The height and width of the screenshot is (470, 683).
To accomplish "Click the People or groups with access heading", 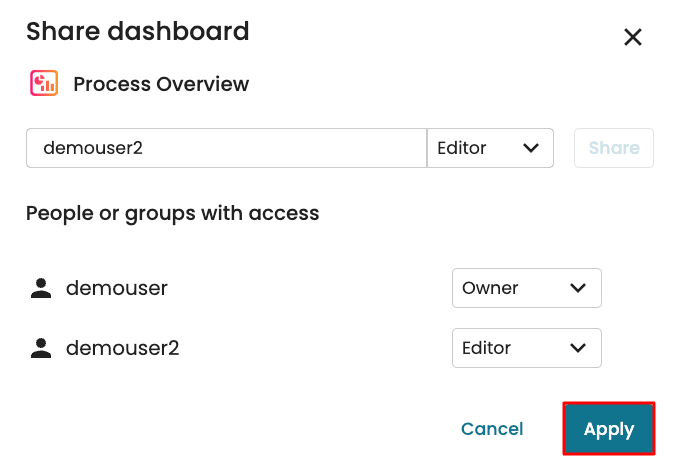I will pyautogui.click(x=173, y=213).
